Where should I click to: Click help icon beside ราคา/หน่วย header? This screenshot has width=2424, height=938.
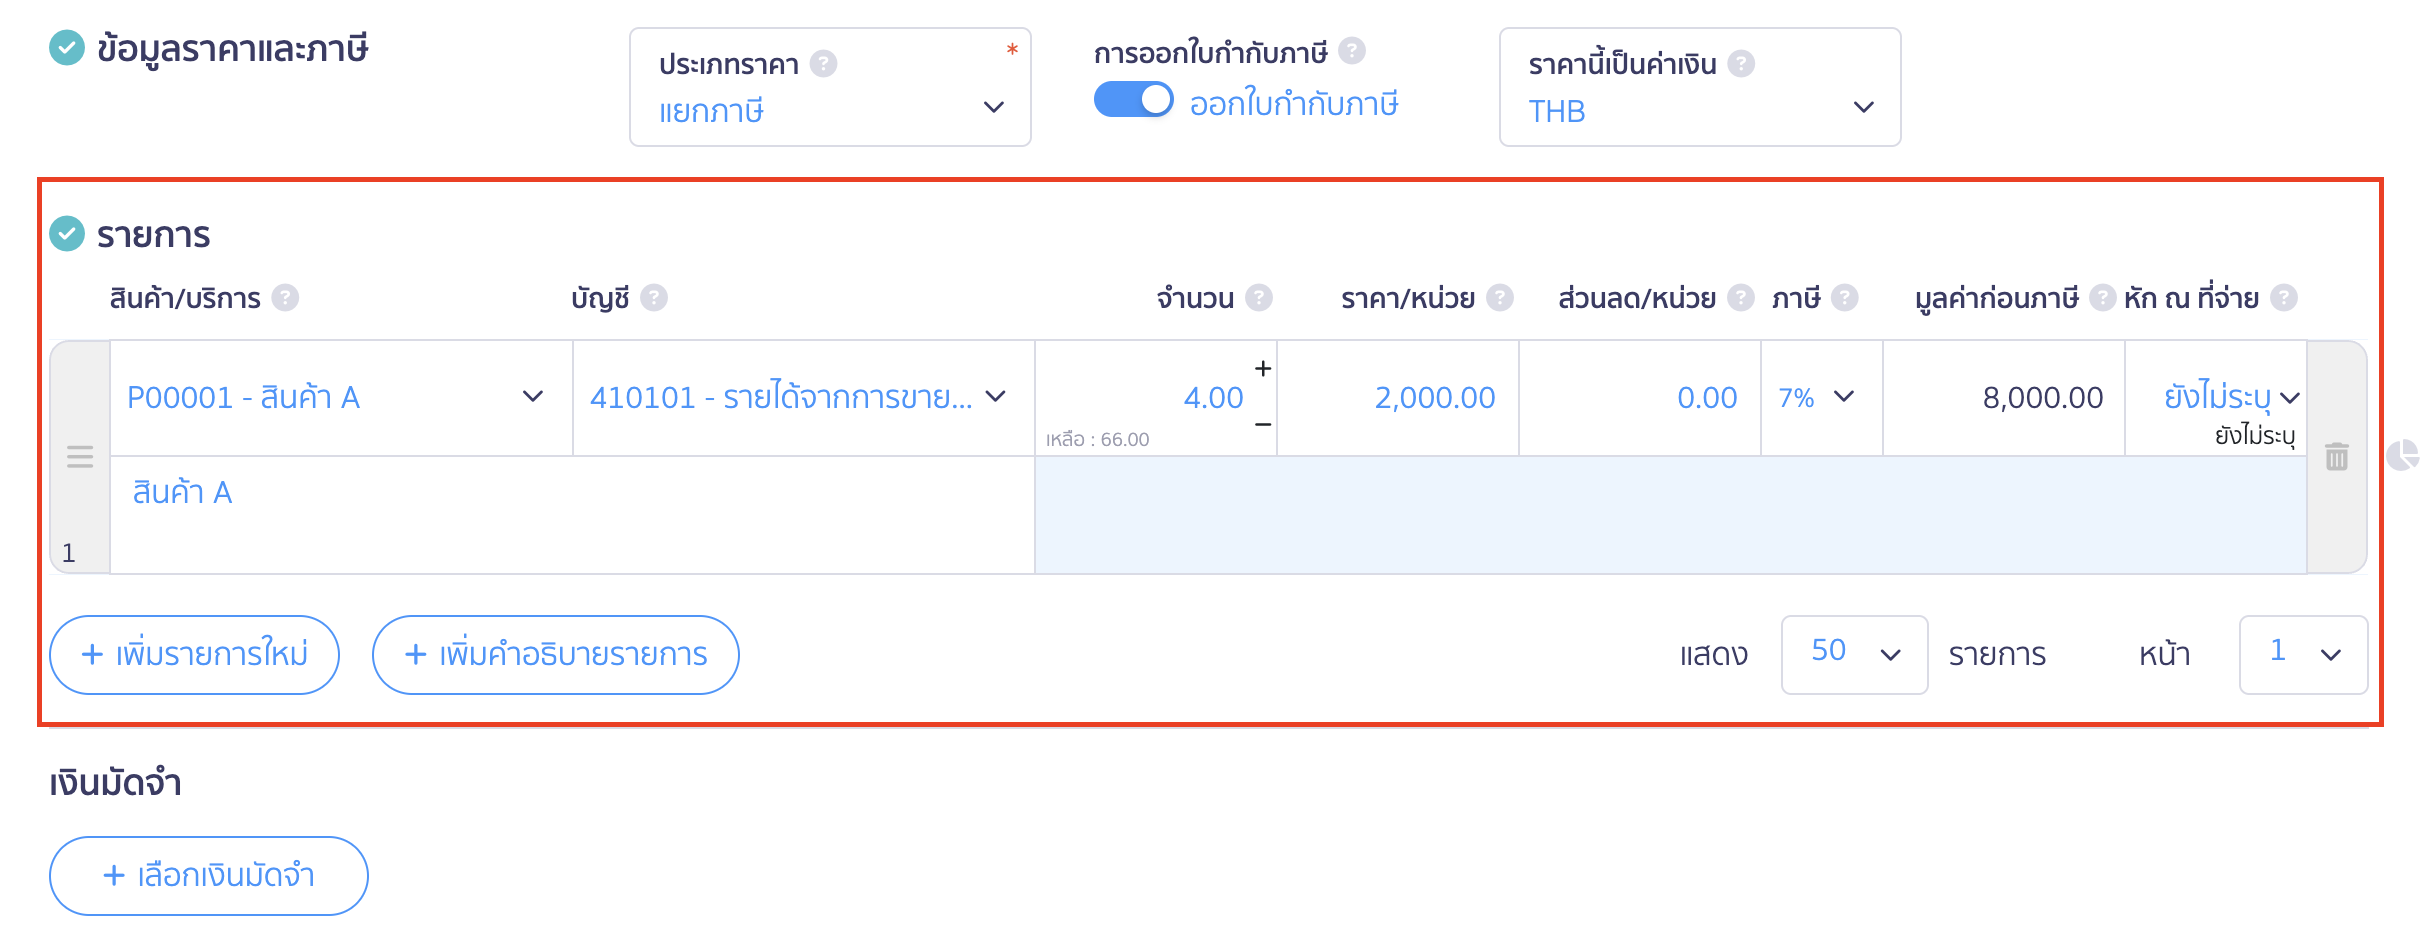pyautogui.click(x=1499, y=298)
